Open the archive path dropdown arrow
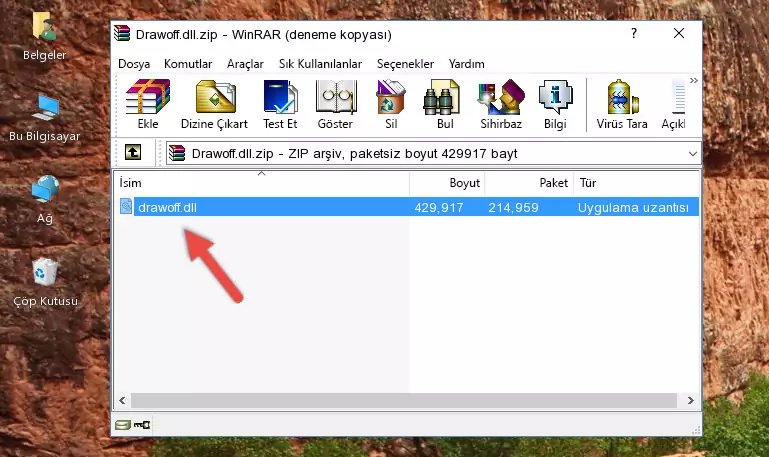Viewport: 769px width, 457px height. (692, 153)
